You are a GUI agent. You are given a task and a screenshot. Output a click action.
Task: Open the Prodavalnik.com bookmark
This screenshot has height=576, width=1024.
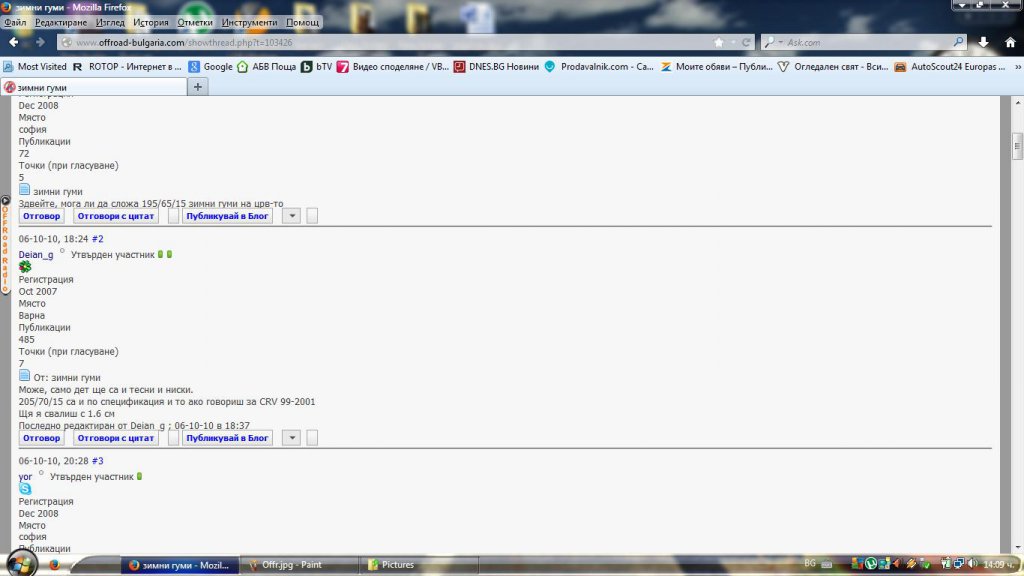click(599, 67)
